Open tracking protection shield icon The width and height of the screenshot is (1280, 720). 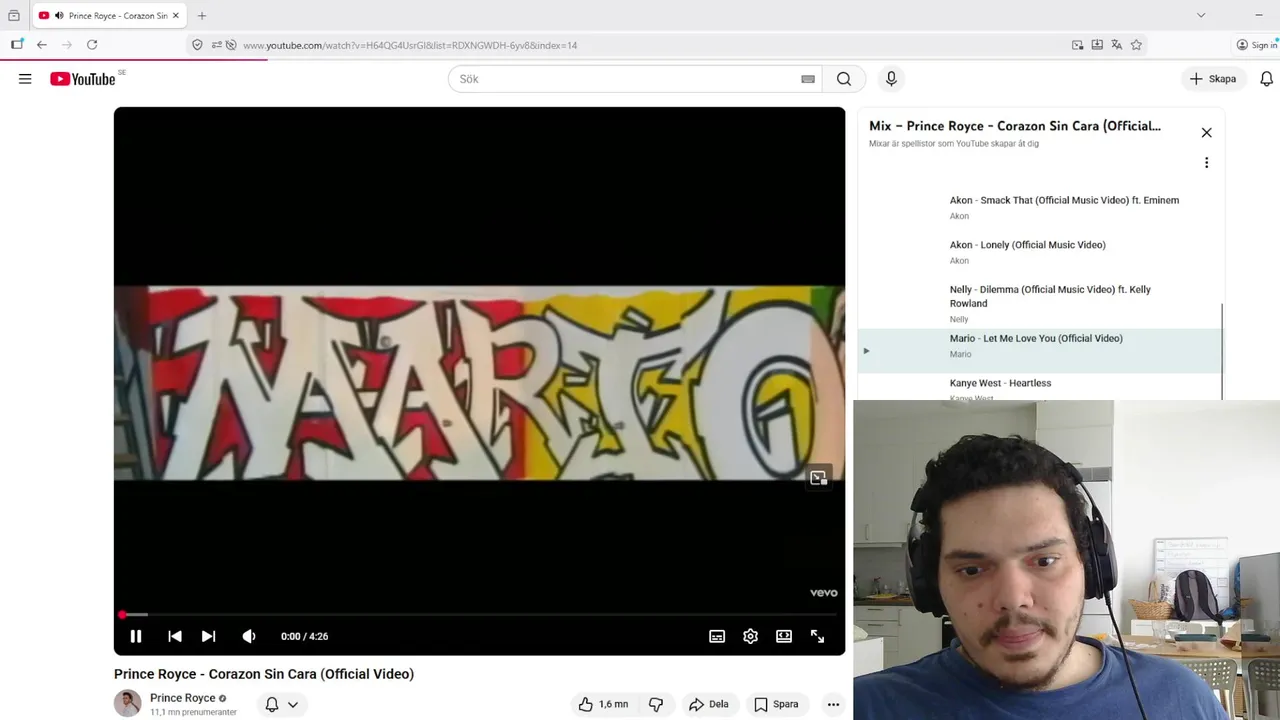coord(197,45)
